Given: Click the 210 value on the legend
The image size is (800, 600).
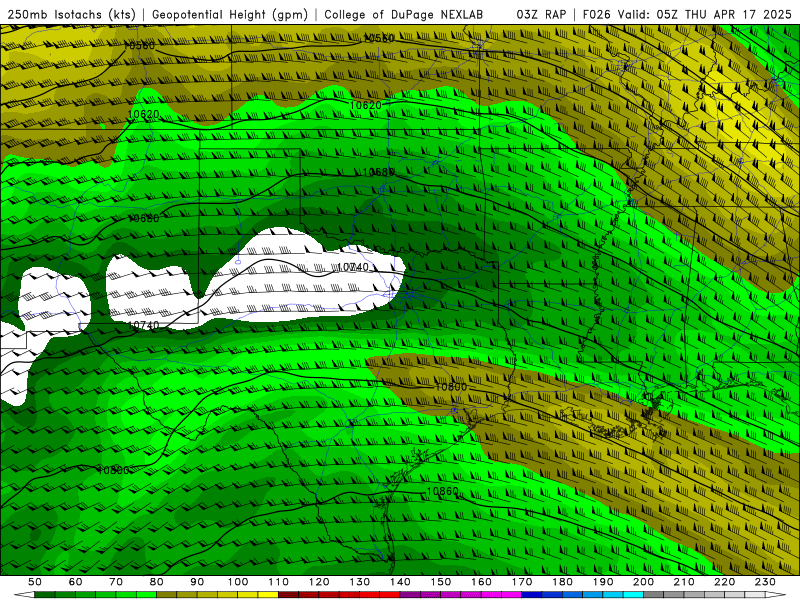Looking at the screenshot, I should pos(684,582).
